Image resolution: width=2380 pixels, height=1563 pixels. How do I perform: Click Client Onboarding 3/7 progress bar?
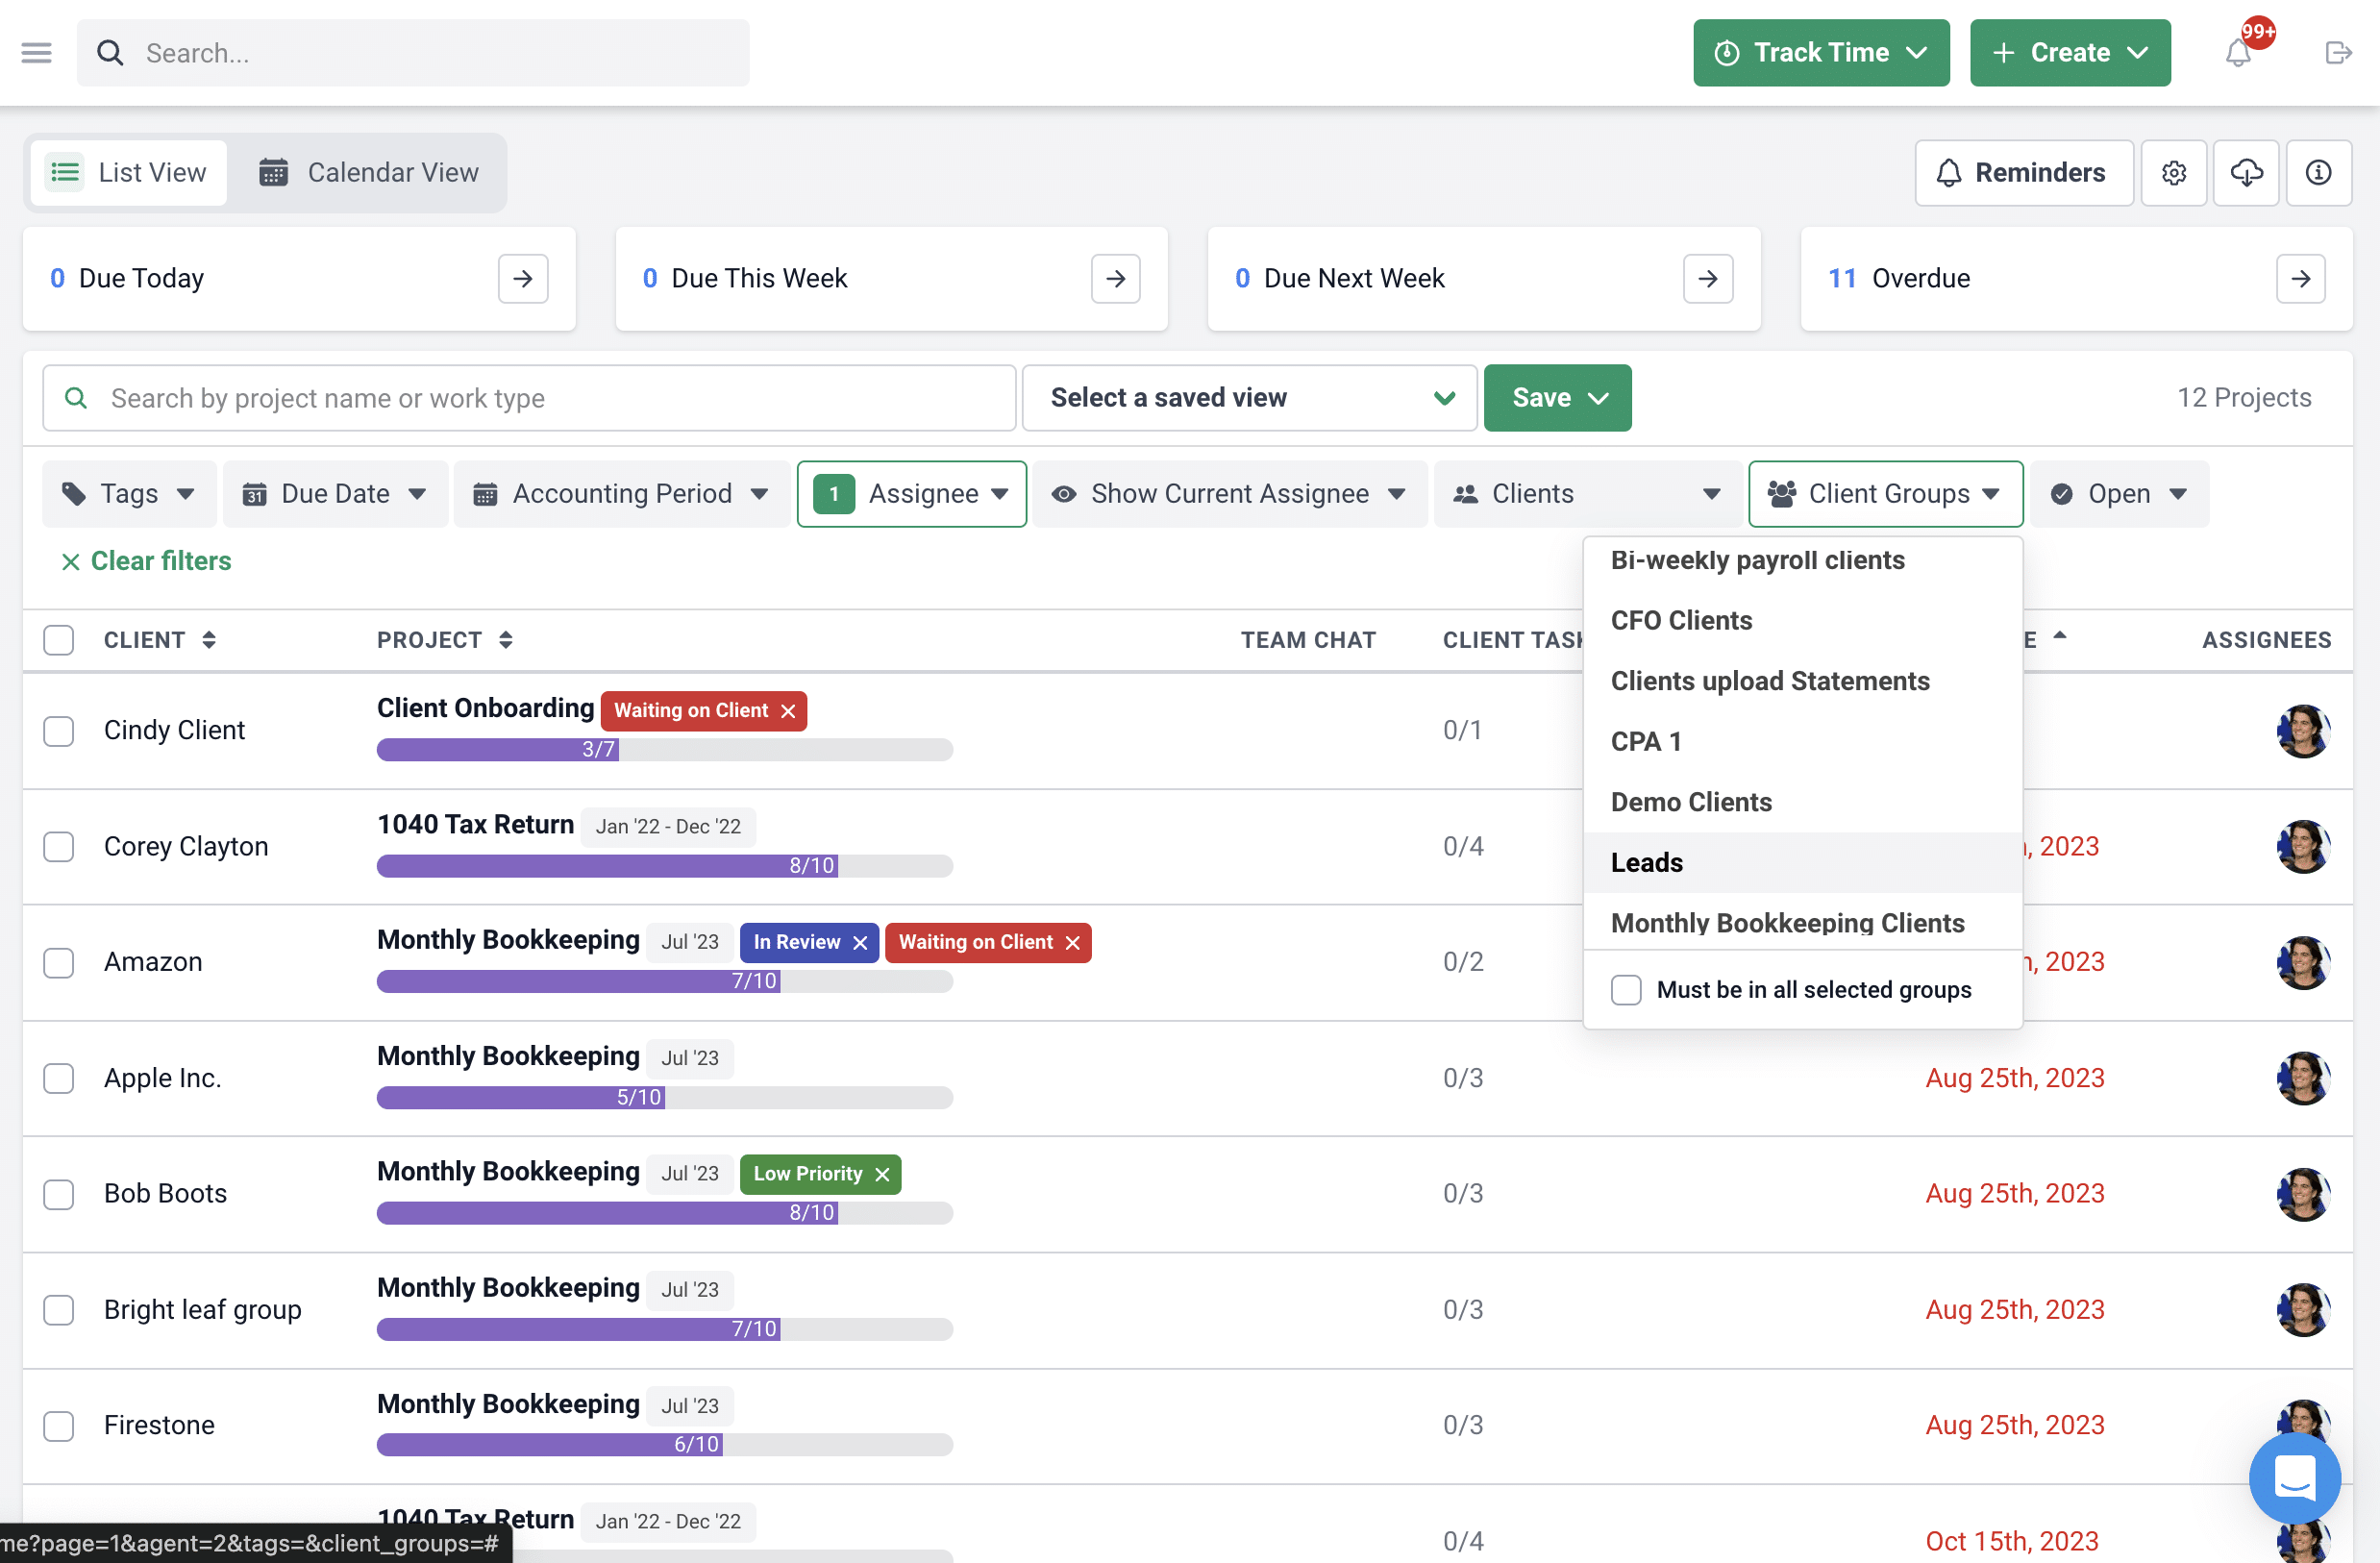(665, 750)
